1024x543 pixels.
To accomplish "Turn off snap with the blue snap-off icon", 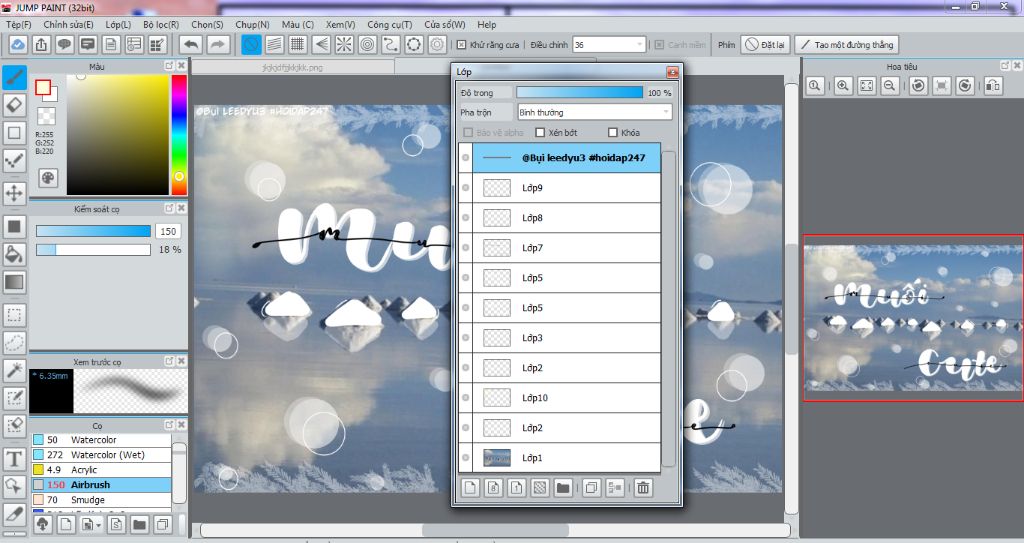I will point(251,44).
